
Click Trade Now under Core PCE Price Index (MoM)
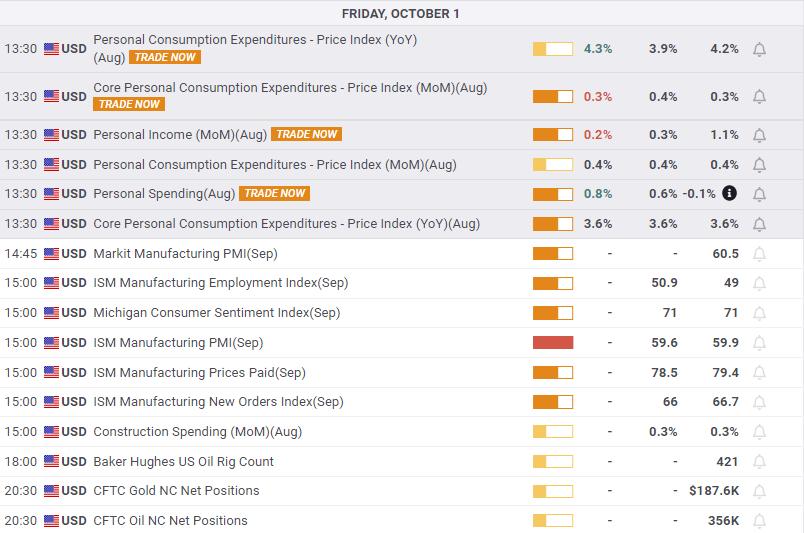[129, 104]
